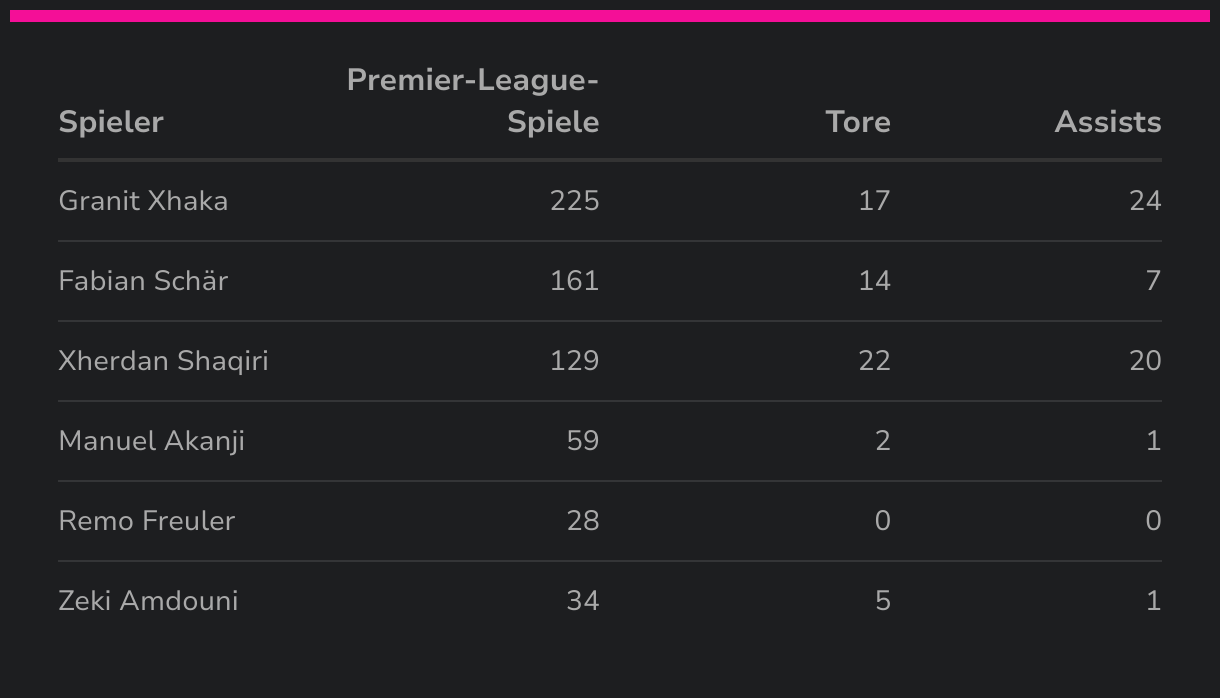Select the Remo Freuler player name
This screenshot has width=1220, height=698.
[147, 521]
